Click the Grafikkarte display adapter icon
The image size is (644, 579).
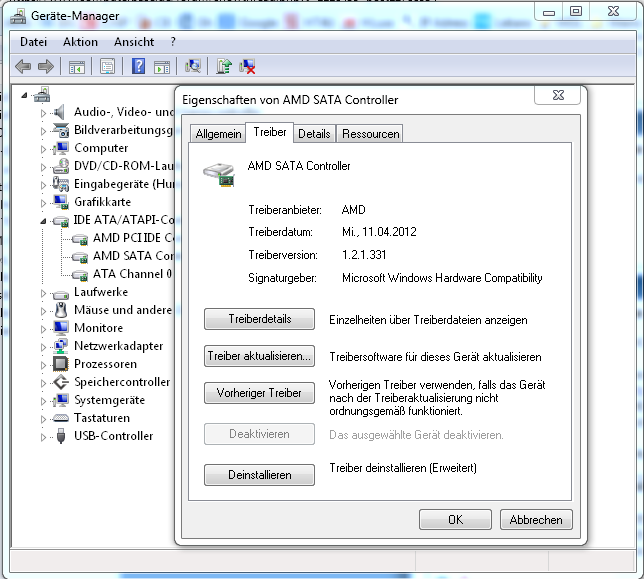pos(61,202)
